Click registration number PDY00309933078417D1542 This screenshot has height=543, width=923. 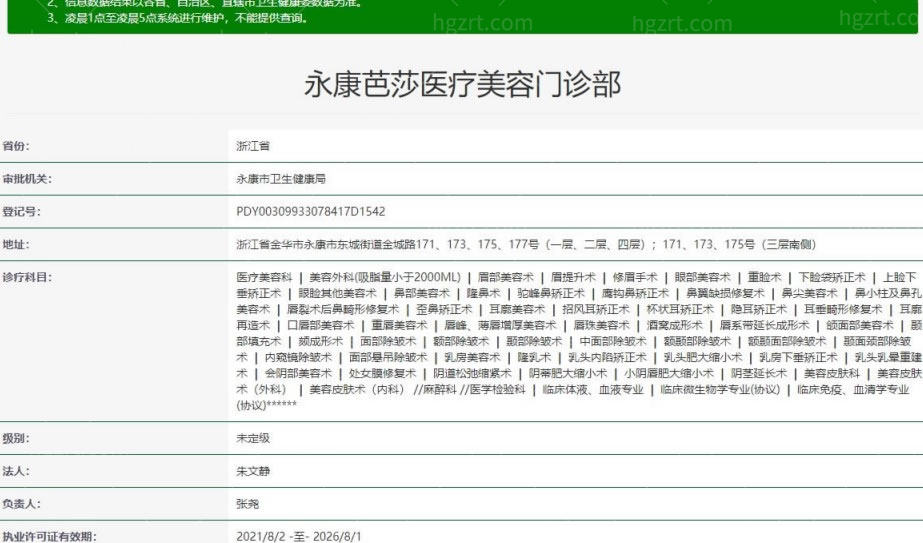311,212
